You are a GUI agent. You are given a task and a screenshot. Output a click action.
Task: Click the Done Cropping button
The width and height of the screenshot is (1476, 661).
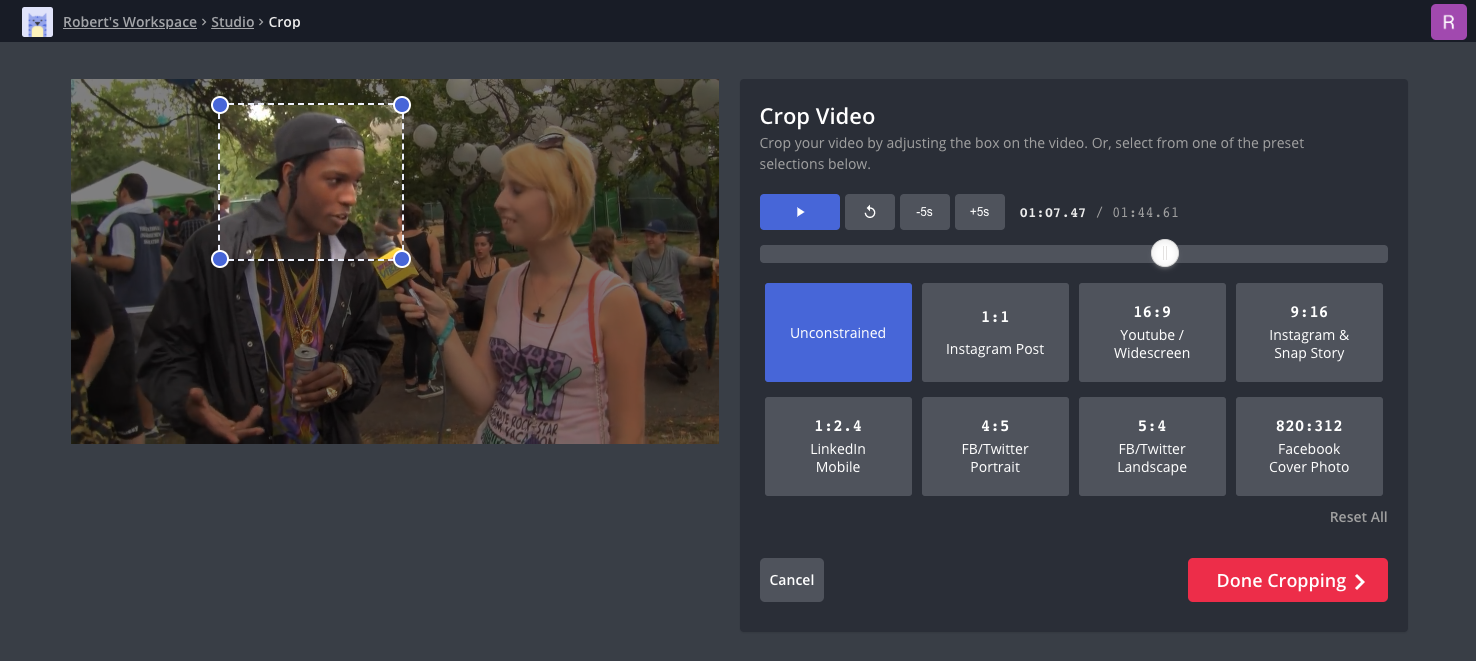click(x=1287, y=580)
